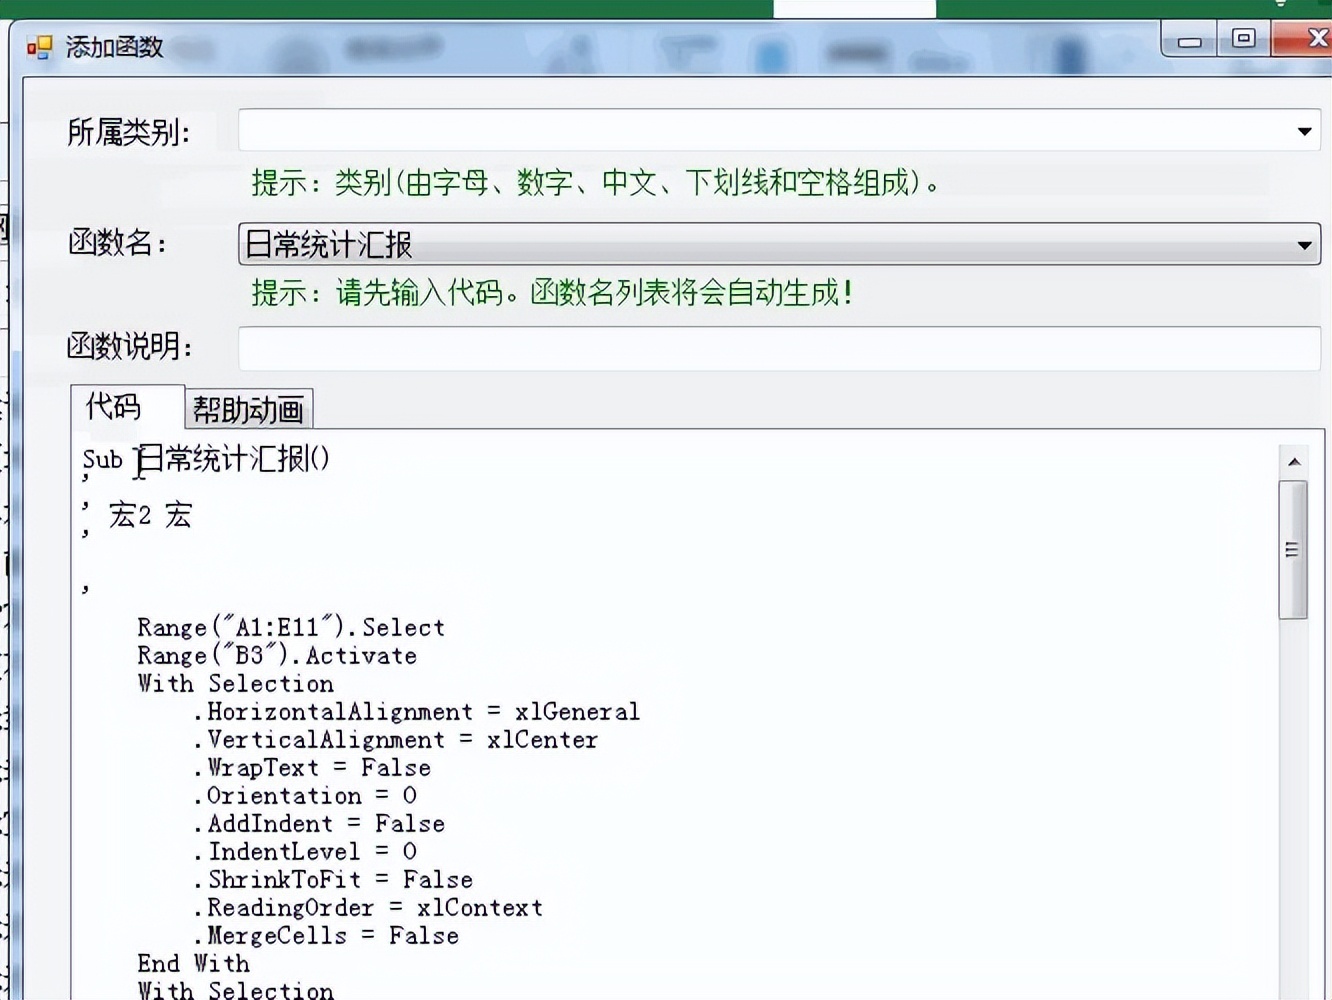The height and width of the screenshot is (1000, 1332).
Task: Click the scrollbar up arrow icon
Action: 1294,461
